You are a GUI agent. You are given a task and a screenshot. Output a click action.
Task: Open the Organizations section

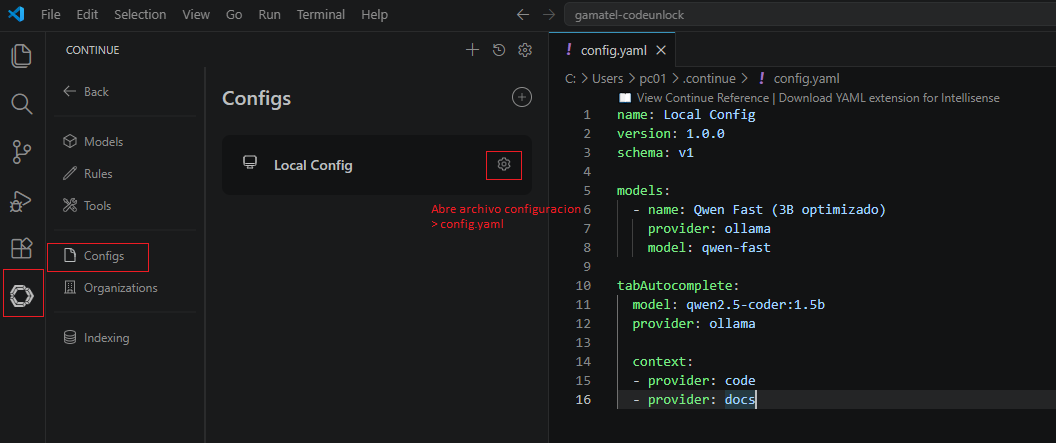[x=110, y=287]
